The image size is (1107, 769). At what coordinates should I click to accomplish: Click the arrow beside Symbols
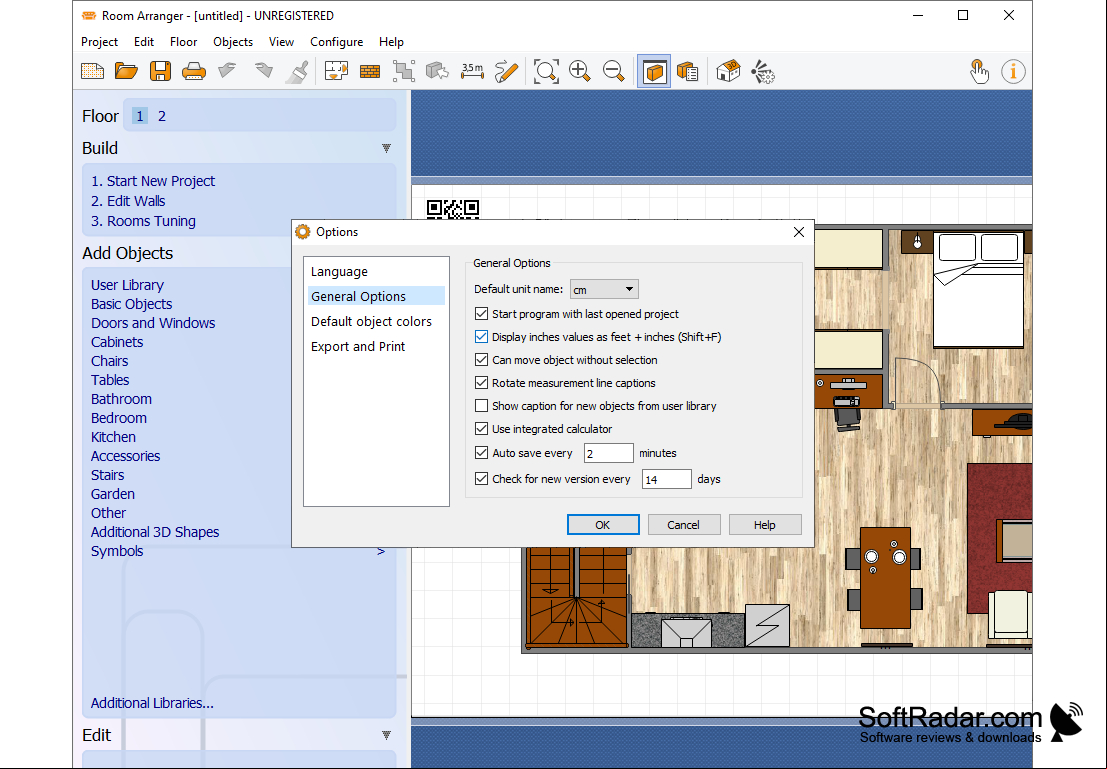click(x=381, y=552)
